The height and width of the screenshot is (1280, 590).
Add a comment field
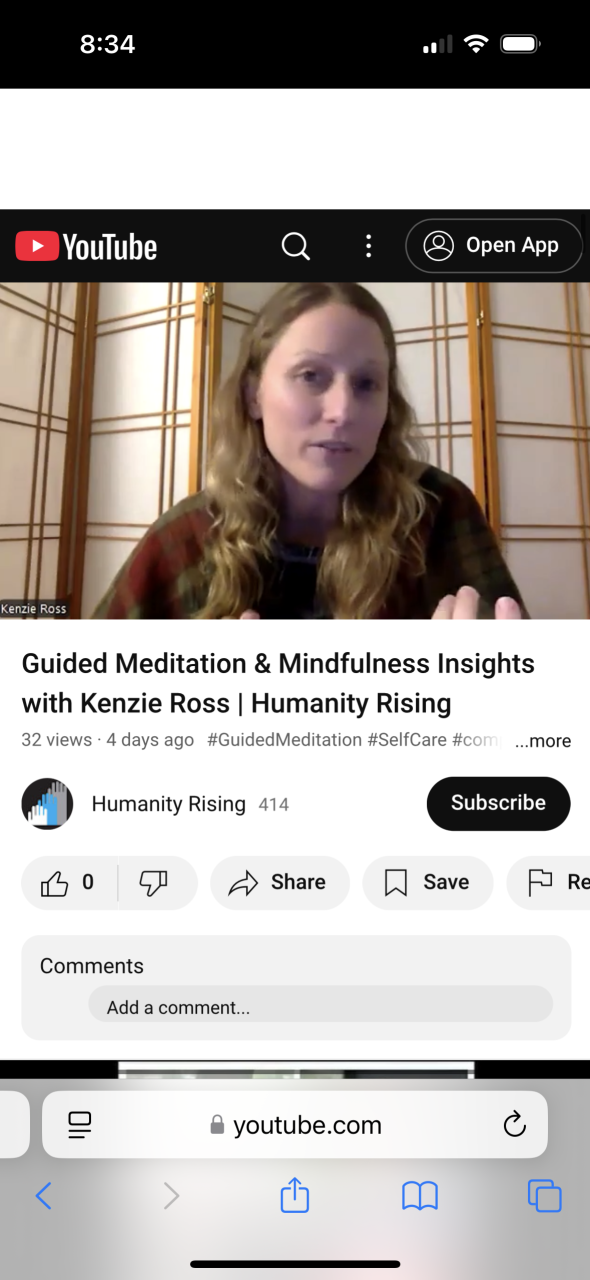click(320, 1005)
